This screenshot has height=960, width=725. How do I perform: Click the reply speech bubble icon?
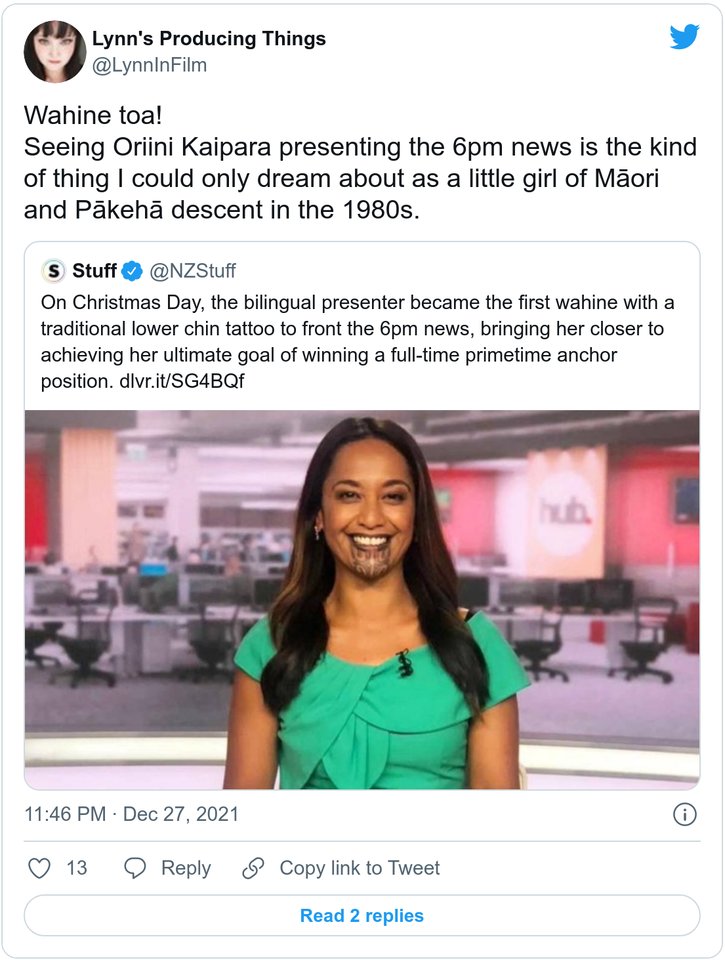[x=135, y=868]
